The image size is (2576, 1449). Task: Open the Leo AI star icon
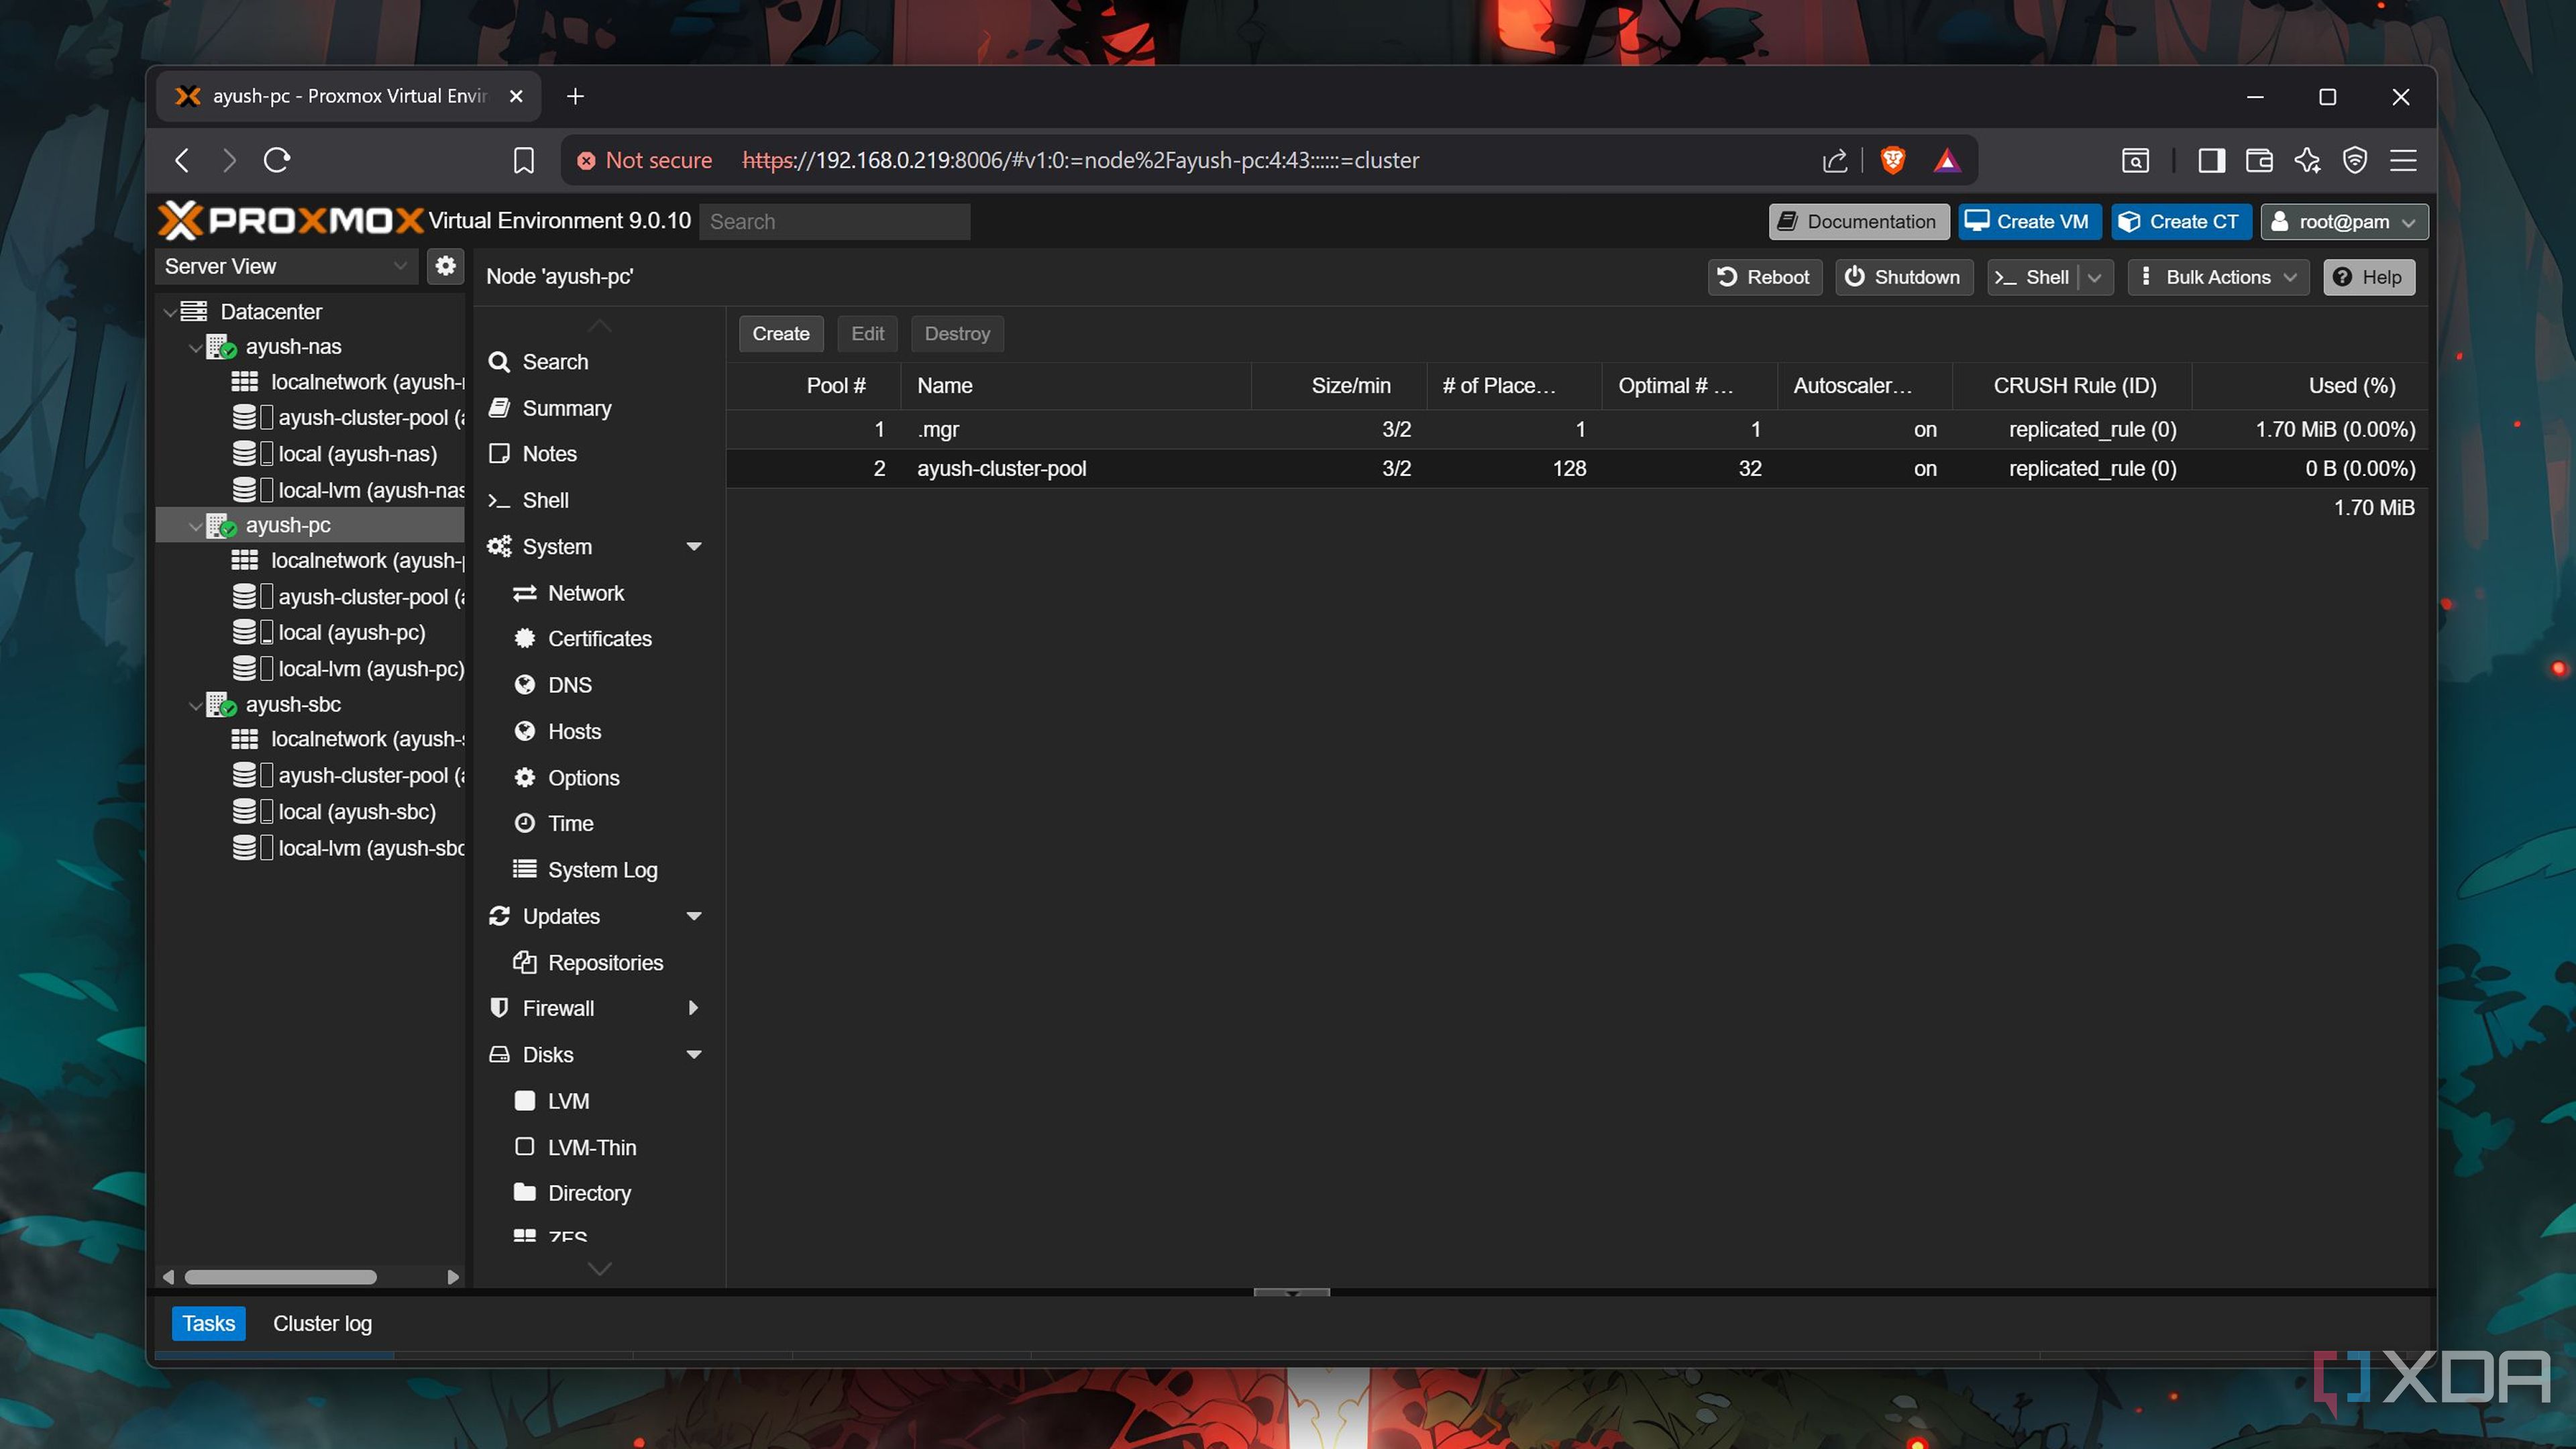(x=2307, y=160)
